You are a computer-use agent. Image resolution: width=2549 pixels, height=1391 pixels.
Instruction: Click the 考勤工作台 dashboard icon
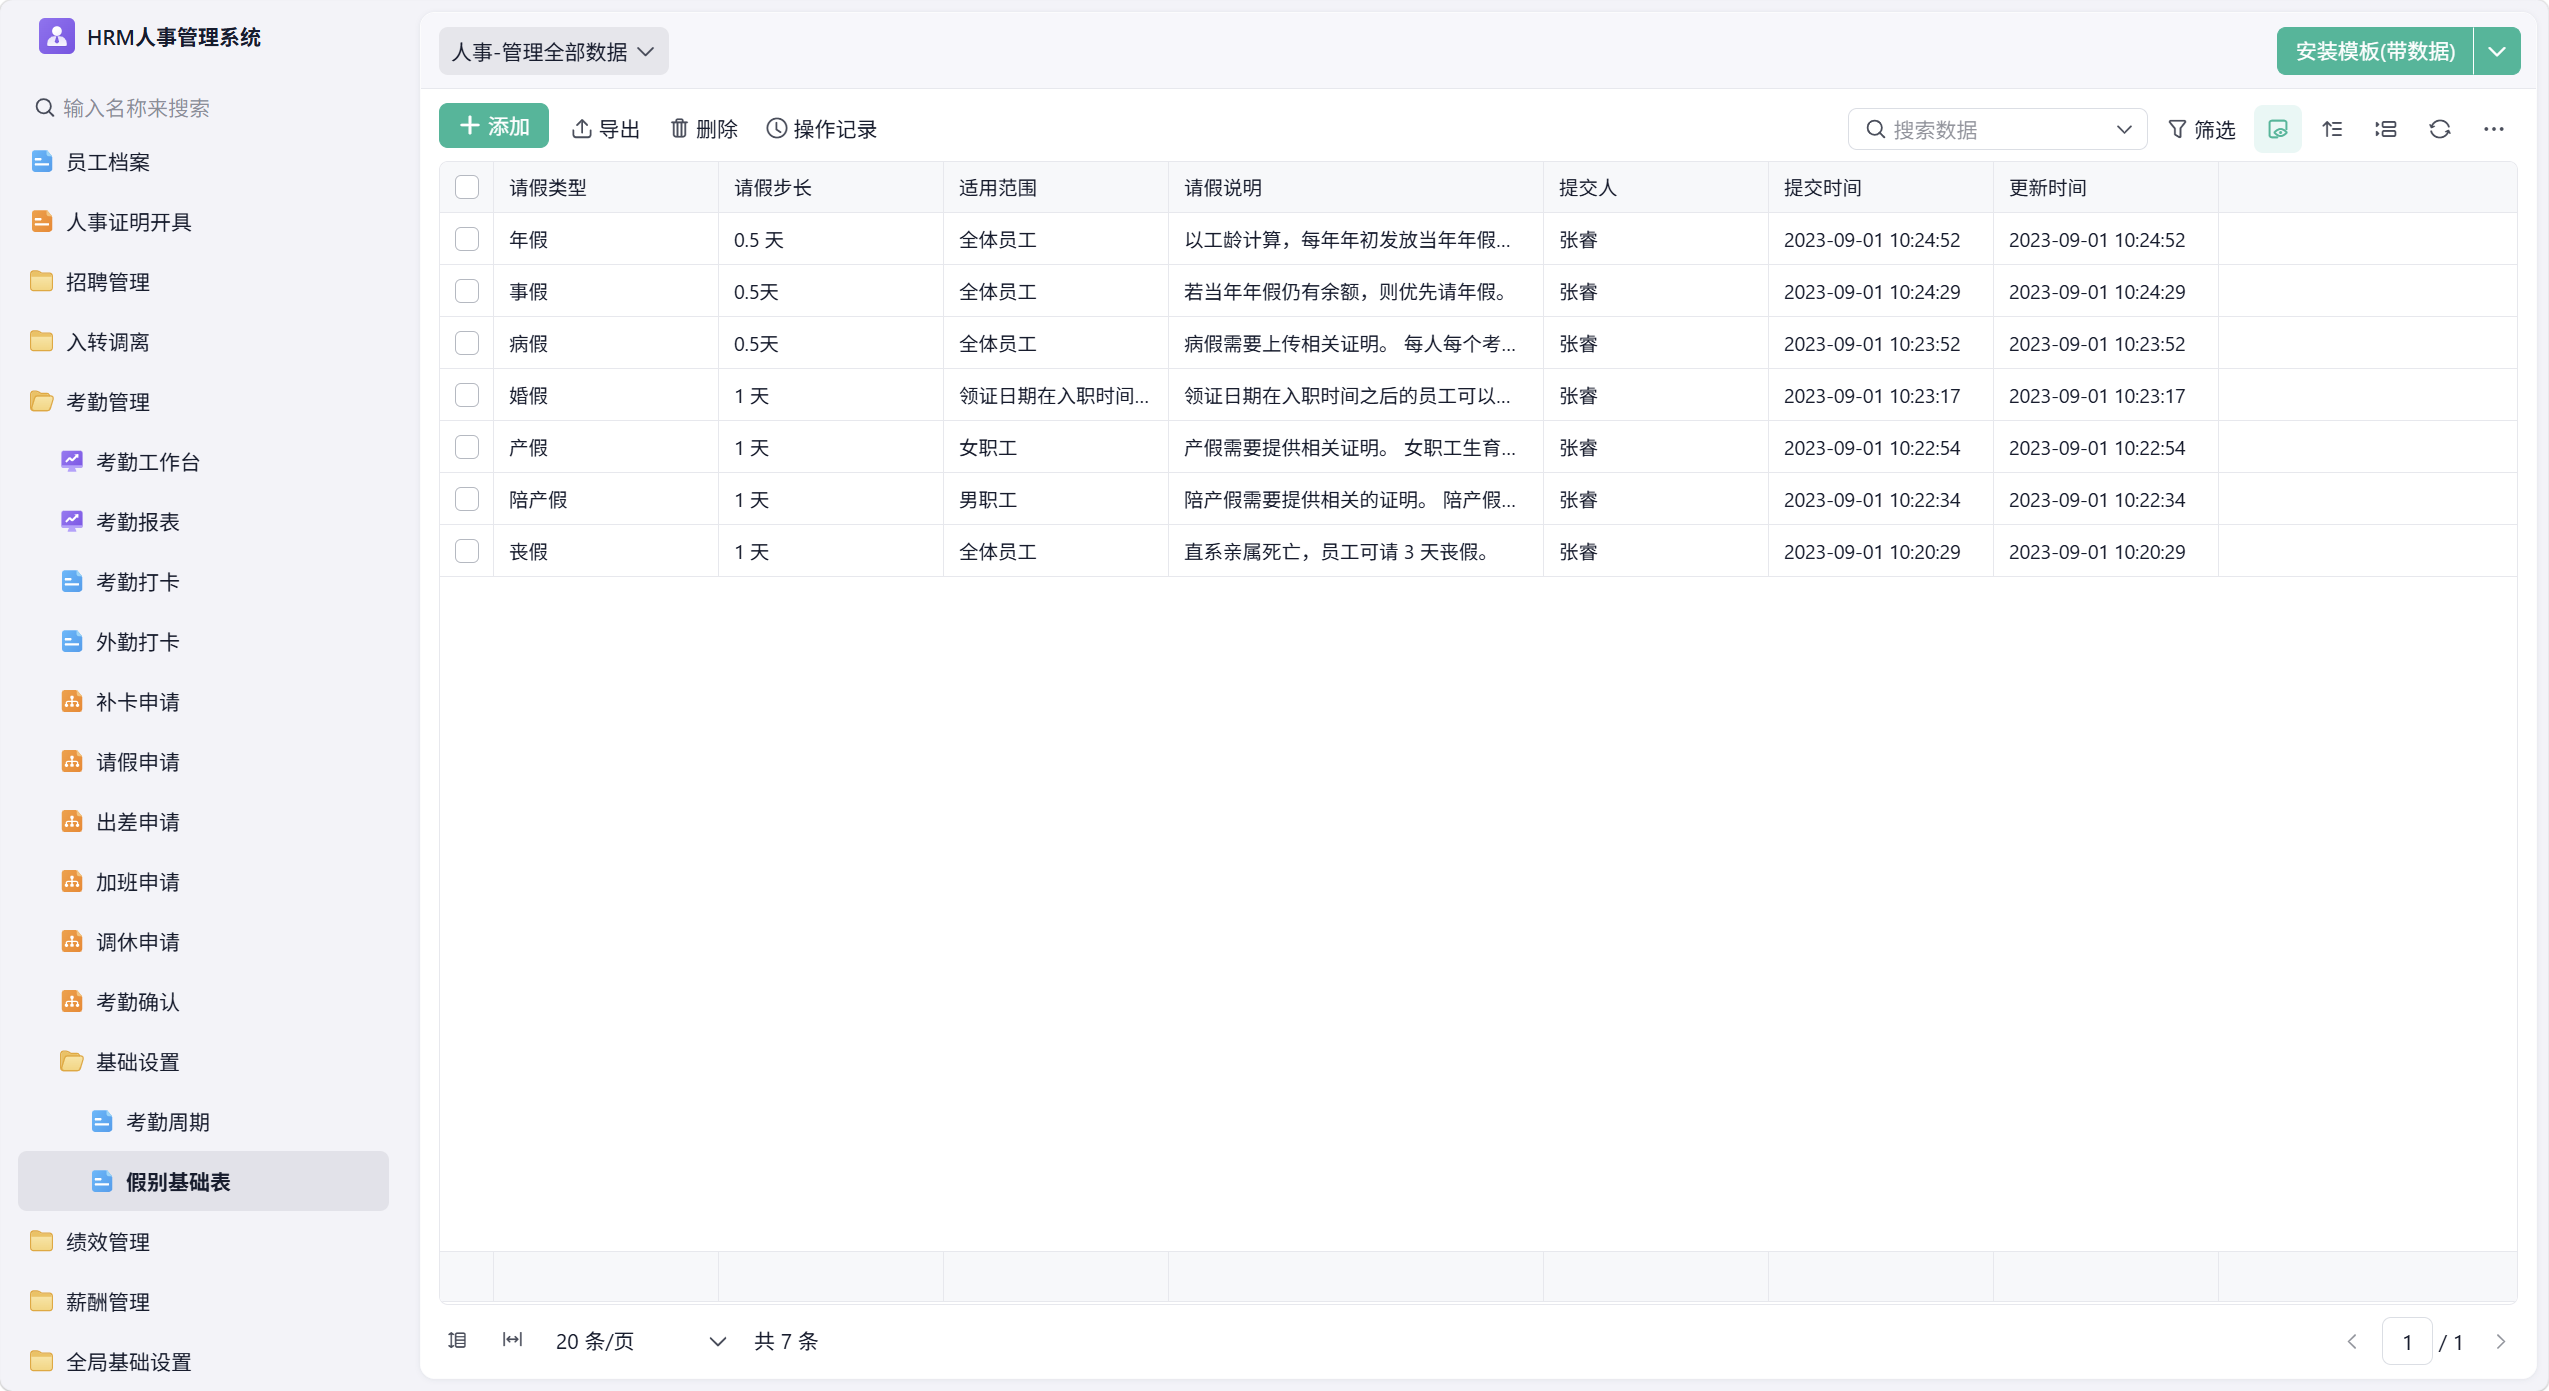click(72, 461)
